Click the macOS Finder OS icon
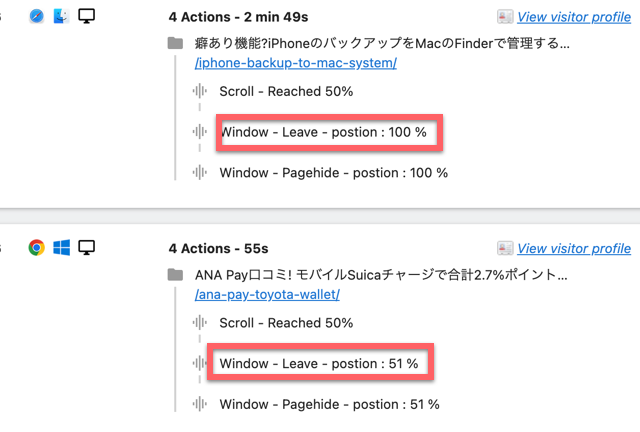The image size is (640, 432). click(x=61, y=16)
